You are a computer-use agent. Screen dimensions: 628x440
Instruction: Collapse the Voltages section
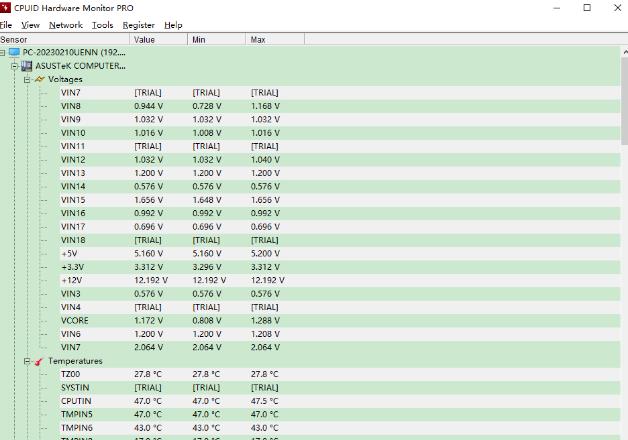tap(27, 80)
